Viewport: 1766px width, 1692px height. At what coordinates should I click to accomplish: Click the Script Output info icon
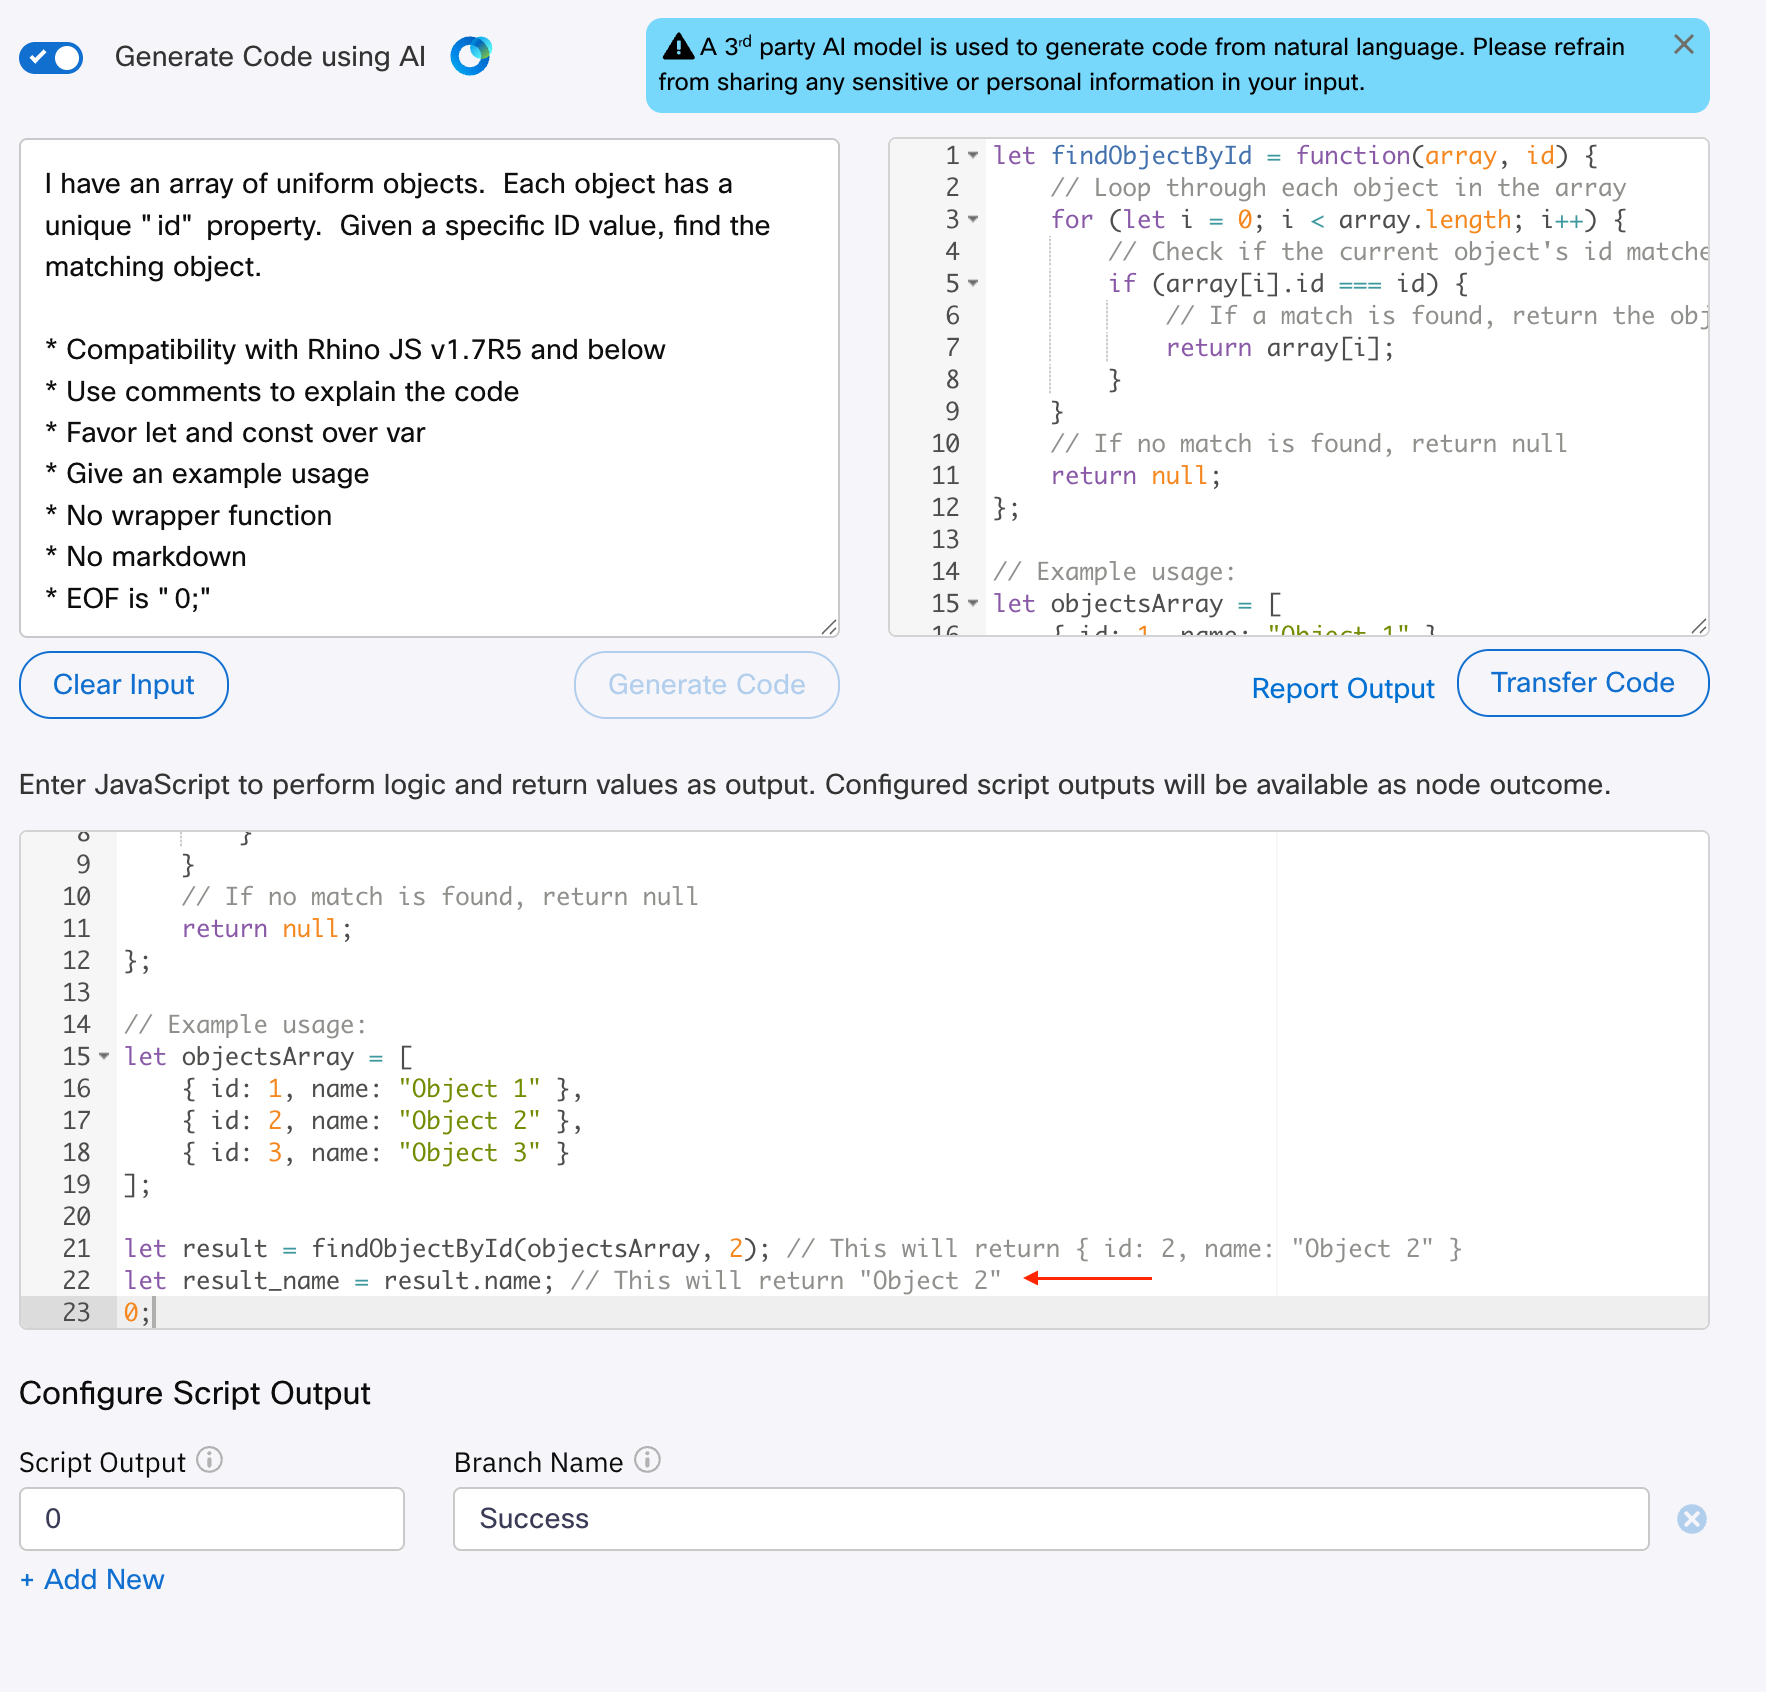[x=209, y=1460]
